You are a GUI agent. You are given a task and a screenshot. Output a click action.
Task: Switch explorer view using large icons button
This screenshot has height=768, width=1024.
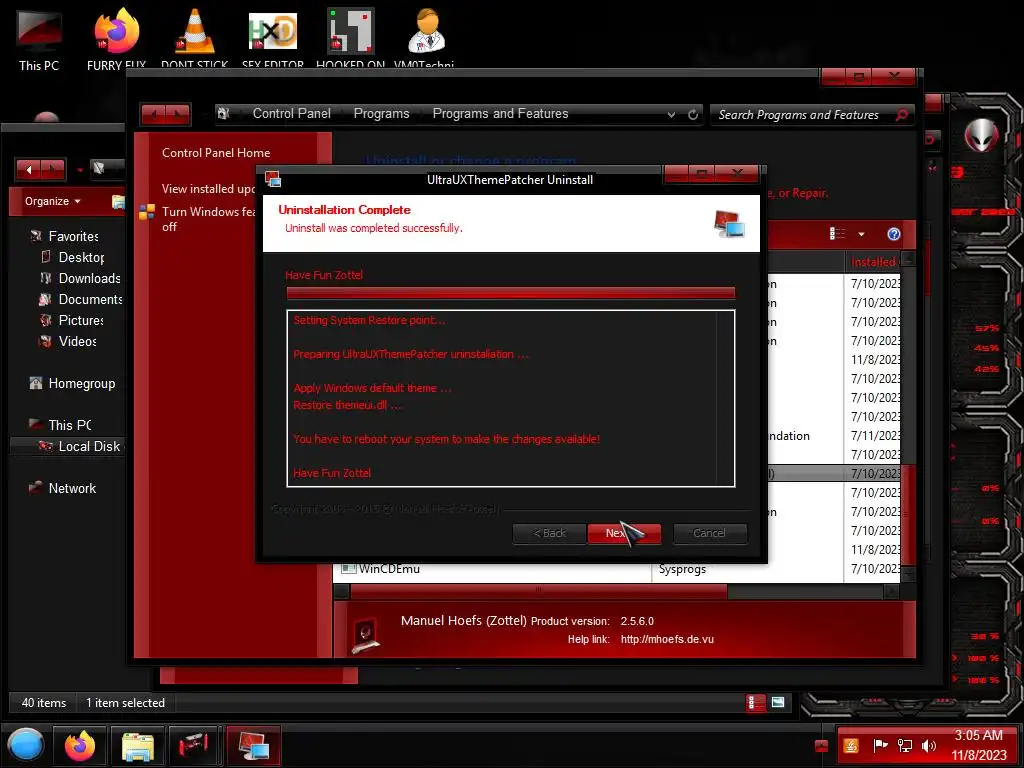click(x=778, y=703)
